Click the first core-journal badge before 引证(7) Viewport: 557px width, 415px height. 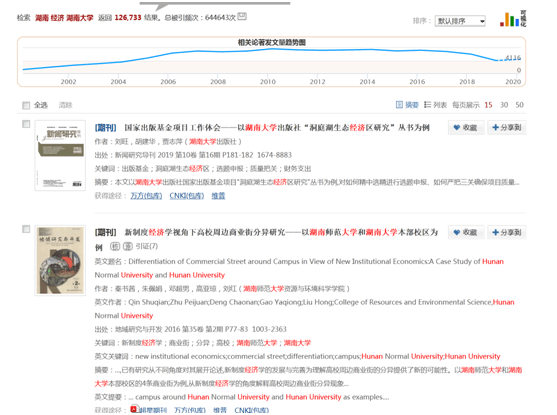pos(115,246)
